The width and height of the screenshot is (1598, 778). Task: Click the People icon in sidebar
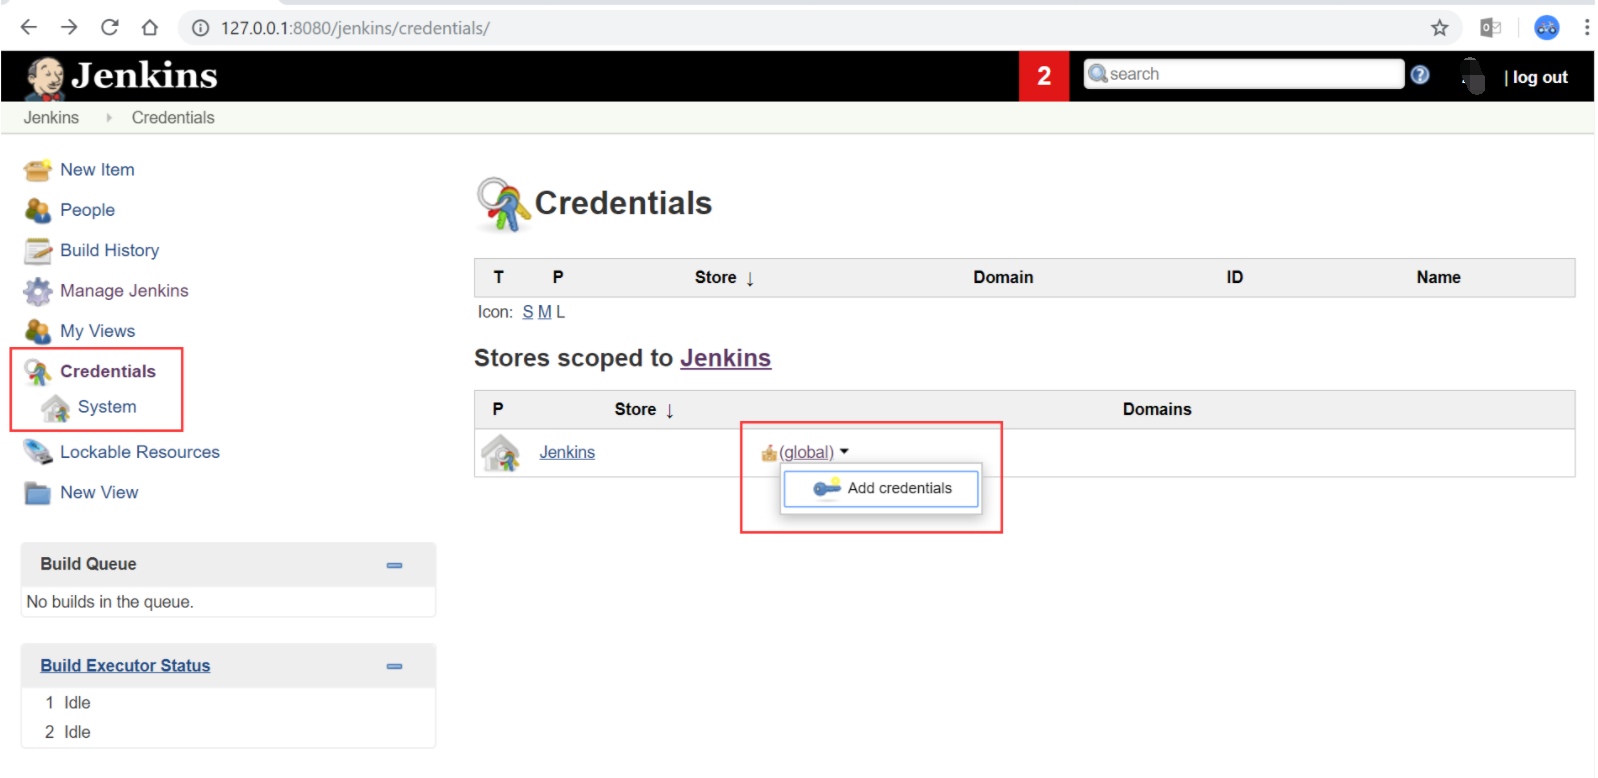pos(38,210)
